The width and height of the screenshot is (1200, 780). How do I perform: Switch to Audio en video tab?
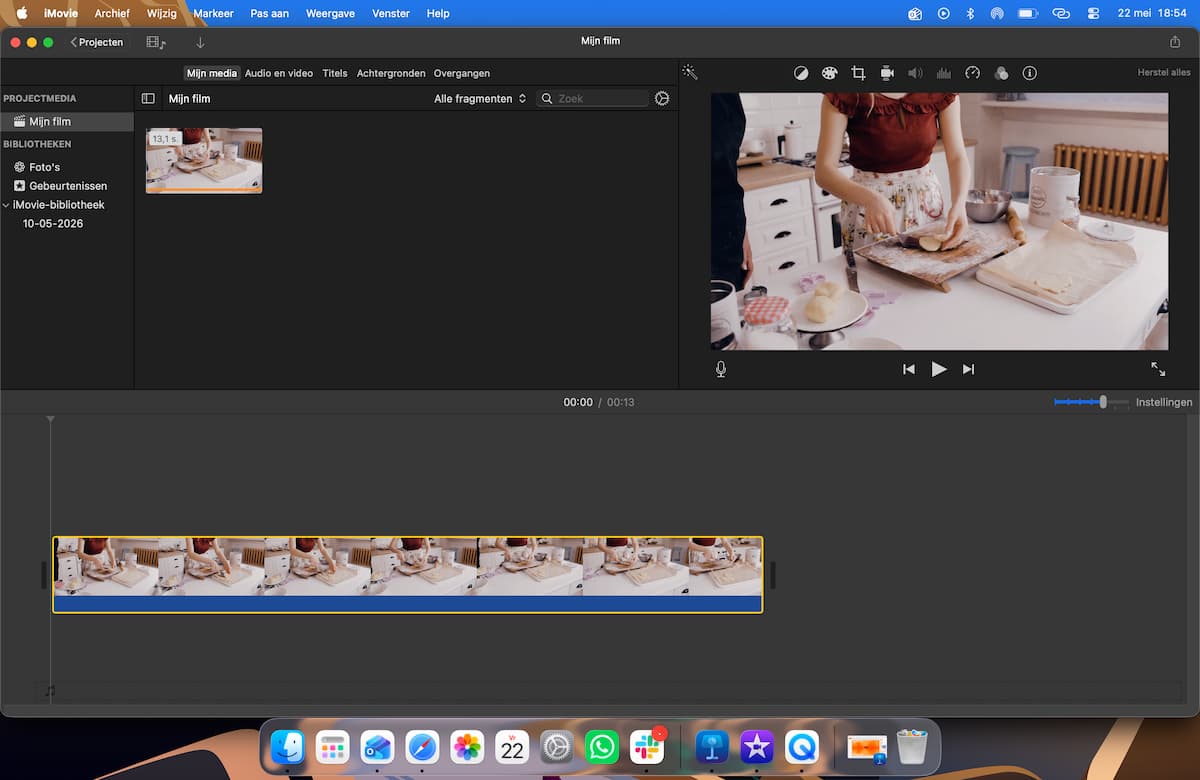click(x=279, y=73)
